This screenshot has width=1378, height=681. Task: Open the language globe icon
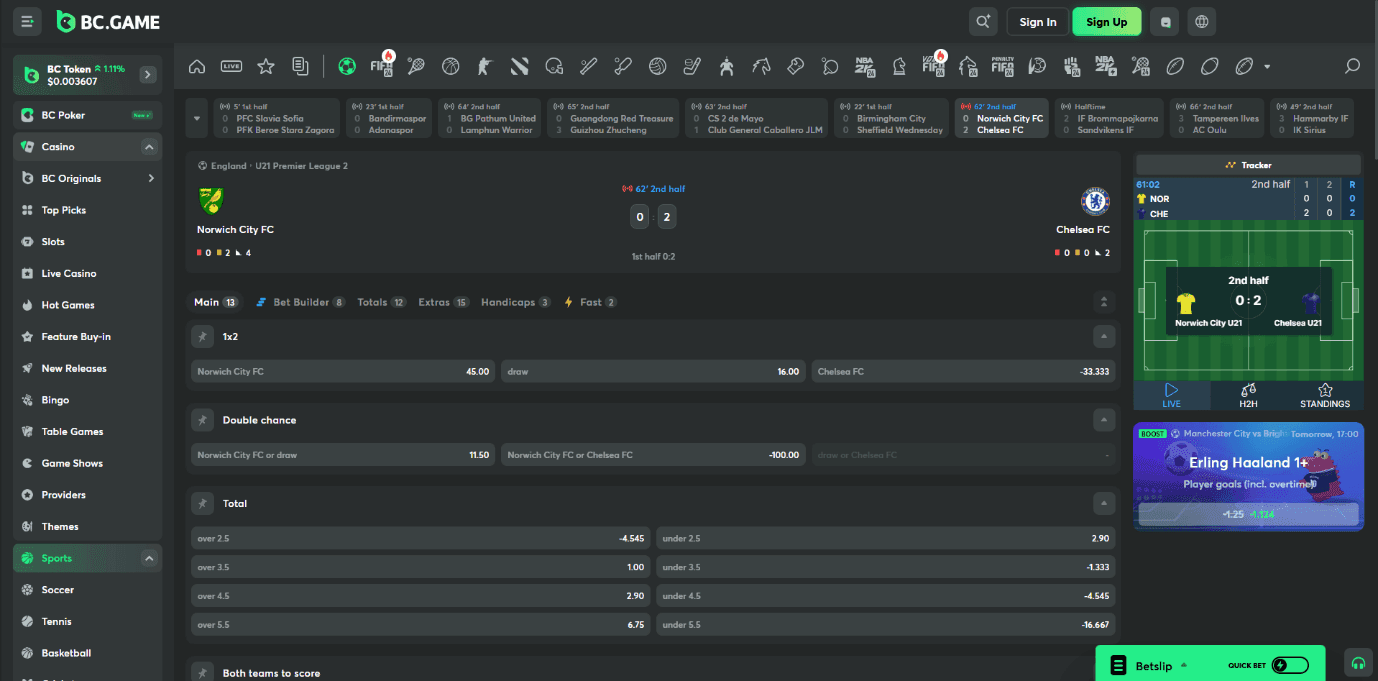(x=1202, y=22)
